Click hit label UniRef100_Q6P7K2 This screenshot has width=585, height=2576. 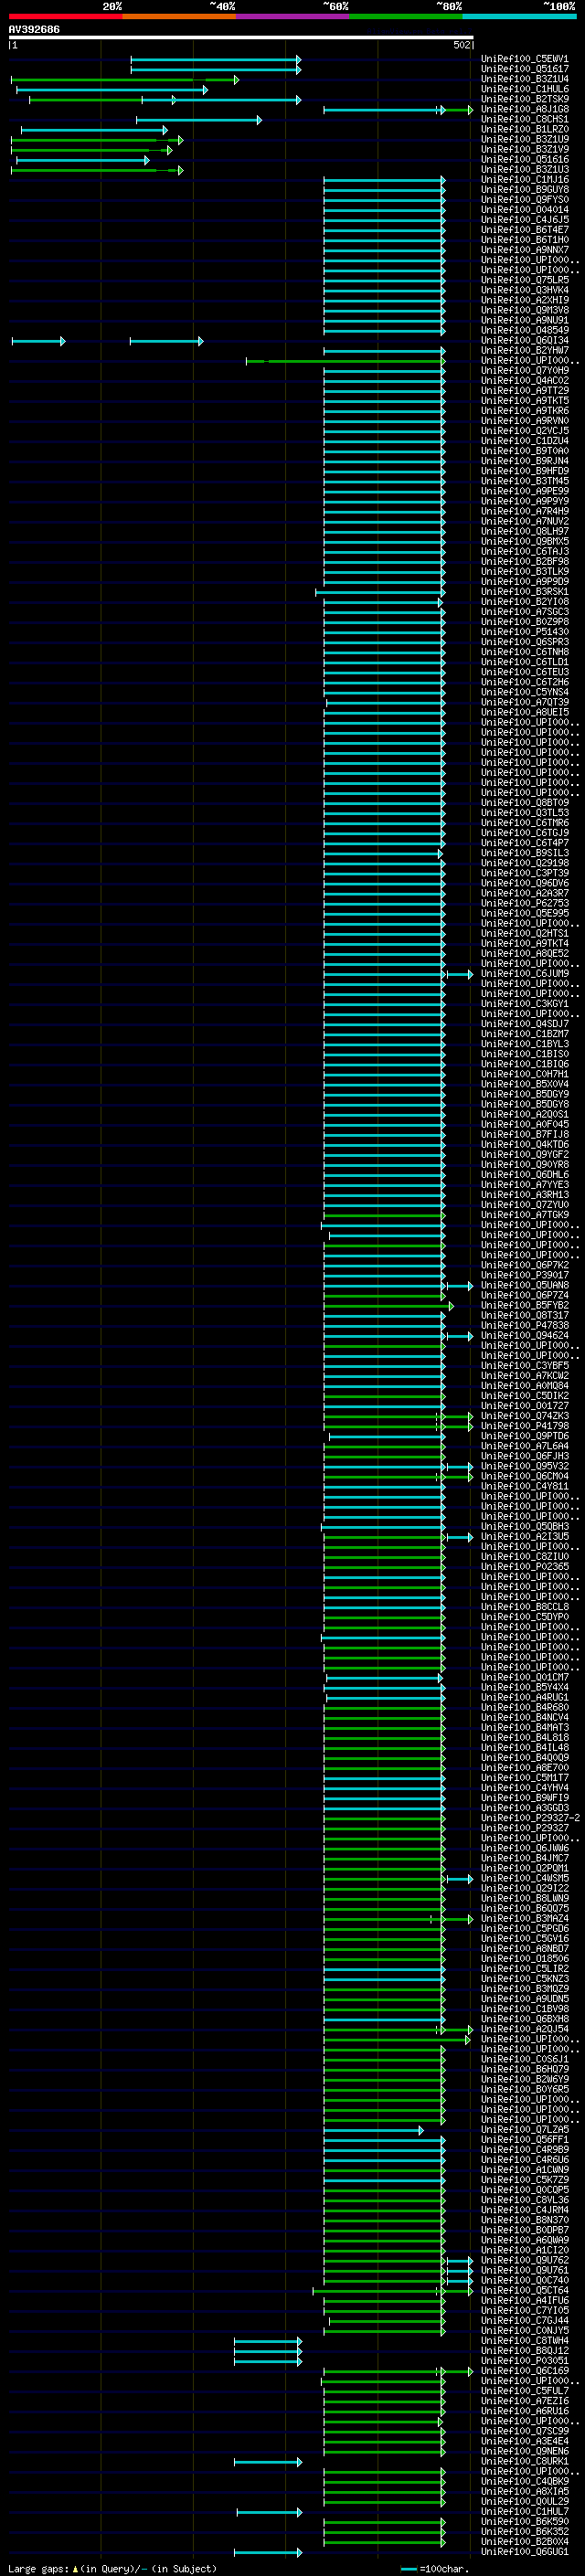pyautogui.click(x=524, y=1266)
